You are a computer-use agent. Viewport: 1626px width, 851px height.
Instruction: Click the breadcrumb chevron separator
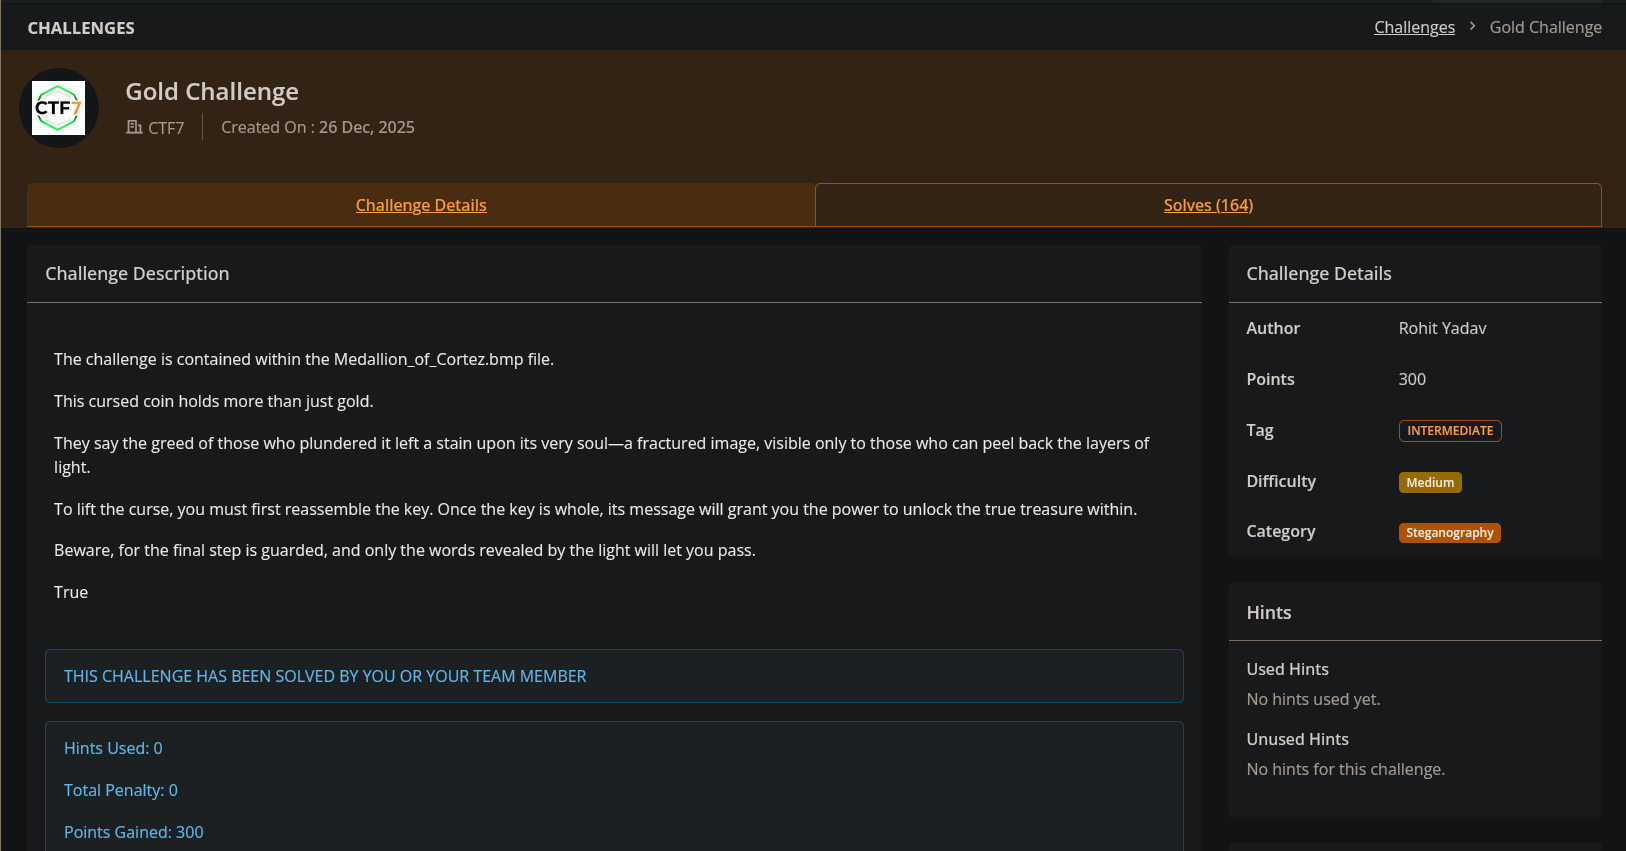click(x=1472, y=27)
